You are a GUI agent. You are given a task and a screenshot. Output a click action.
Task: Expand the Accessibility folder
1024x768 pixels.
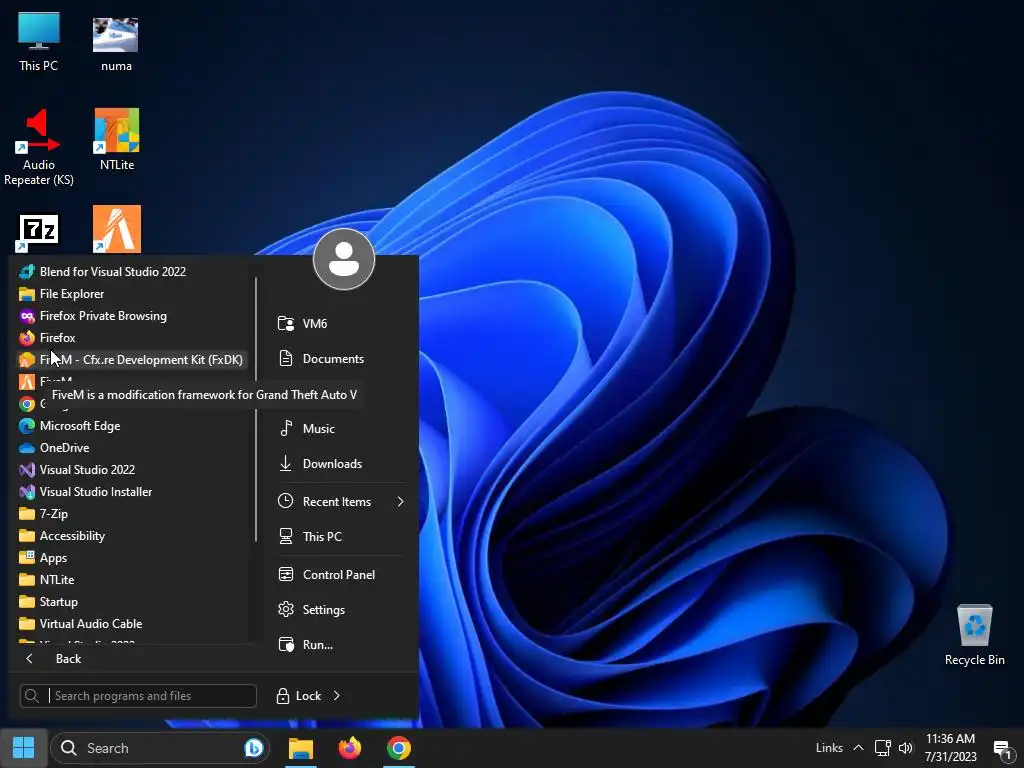(131, 536)
